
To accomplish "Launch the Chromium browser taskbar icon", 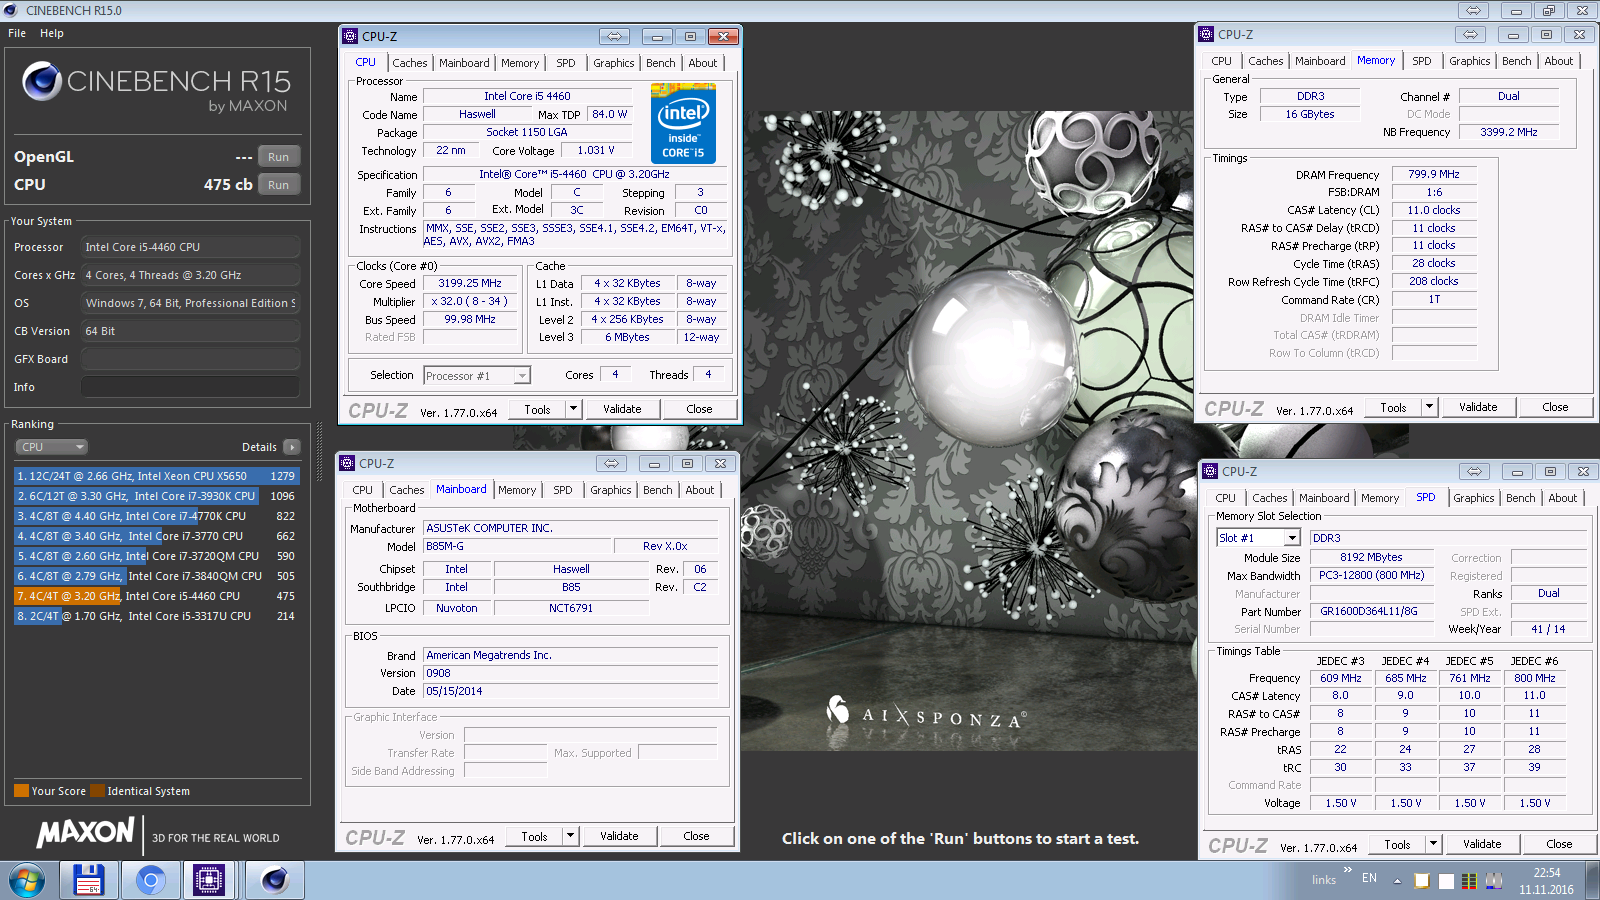I will [151, 881].
